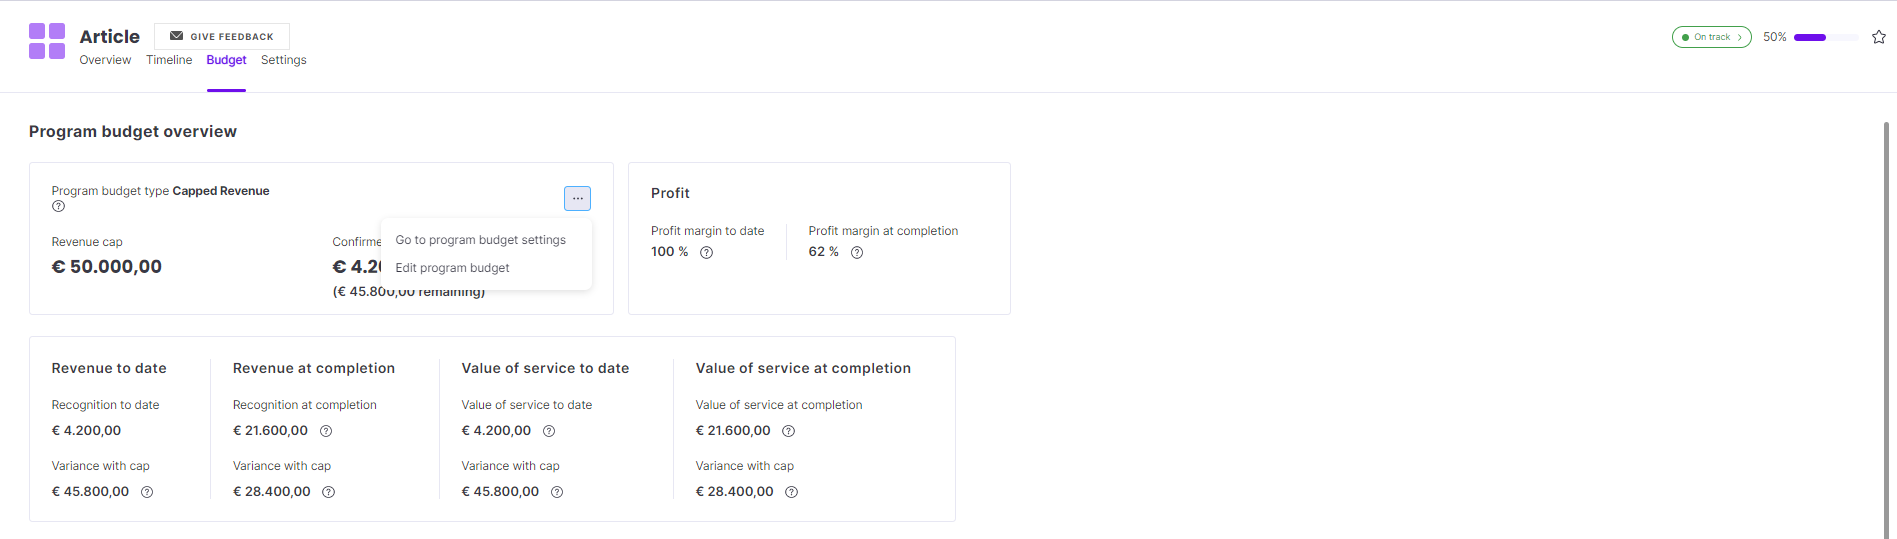This screenshot has width=1897, height=539.
Task: Open the Timeline tab
Action: [x=169, y=60]
